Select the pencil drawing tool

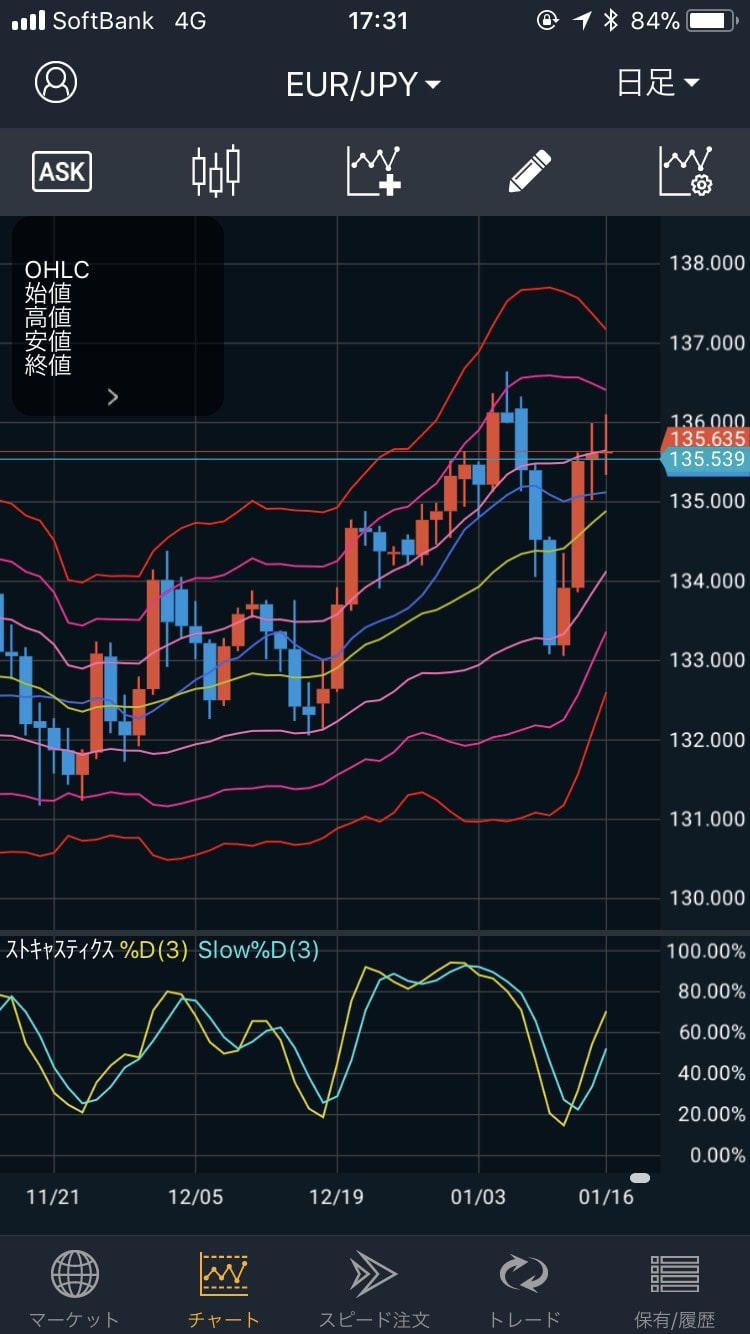530,171
